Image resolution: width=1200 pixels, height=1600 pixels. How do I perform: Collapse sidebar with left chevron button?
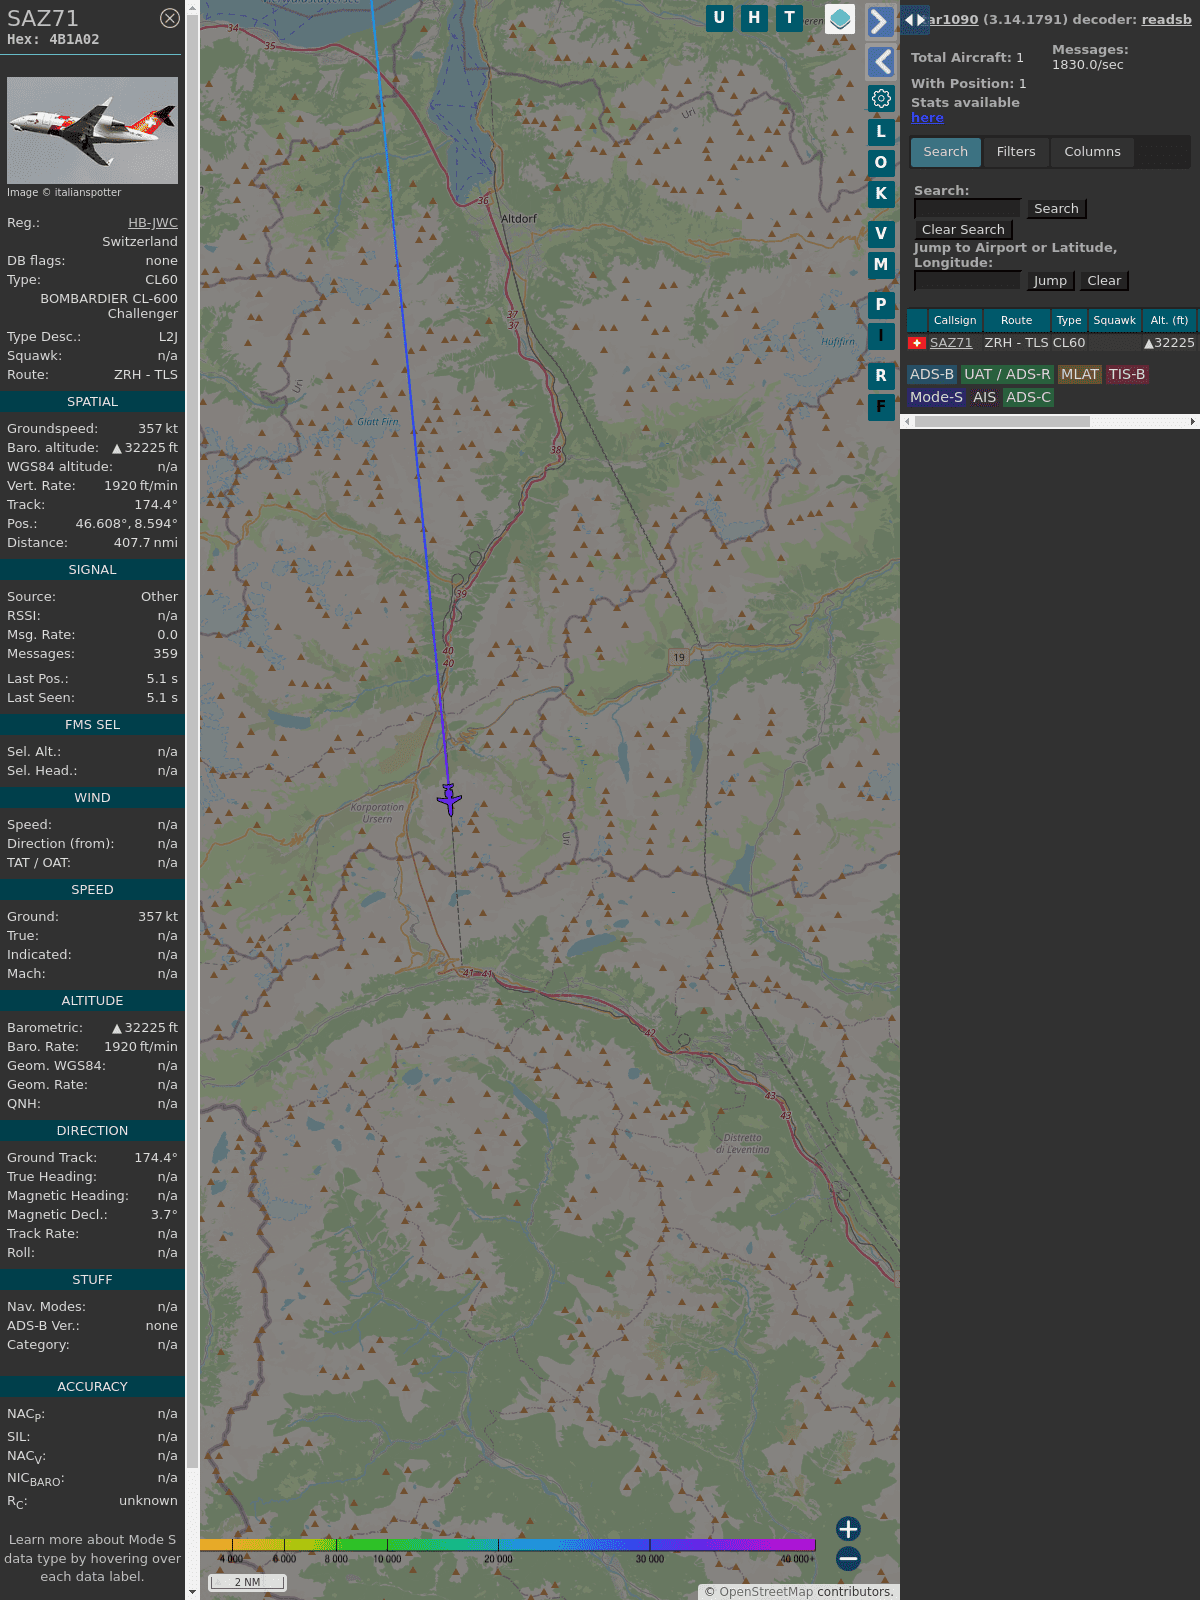(x=880, y=62)
